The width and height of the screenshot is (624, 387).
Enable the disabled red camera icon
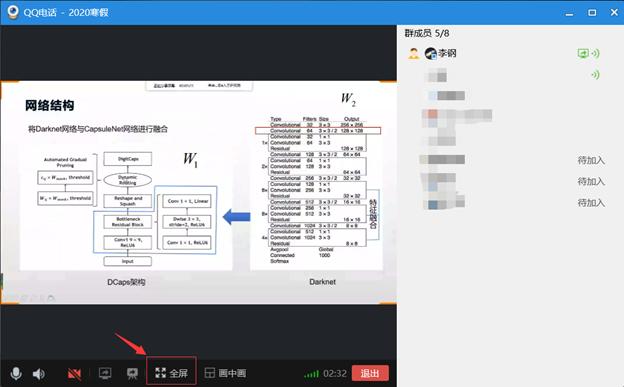coord(74,374)
